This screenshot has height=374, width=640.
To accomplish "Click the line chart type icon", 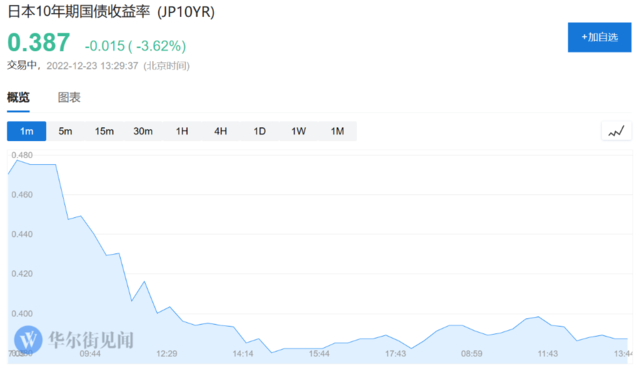I will point(616,131).
